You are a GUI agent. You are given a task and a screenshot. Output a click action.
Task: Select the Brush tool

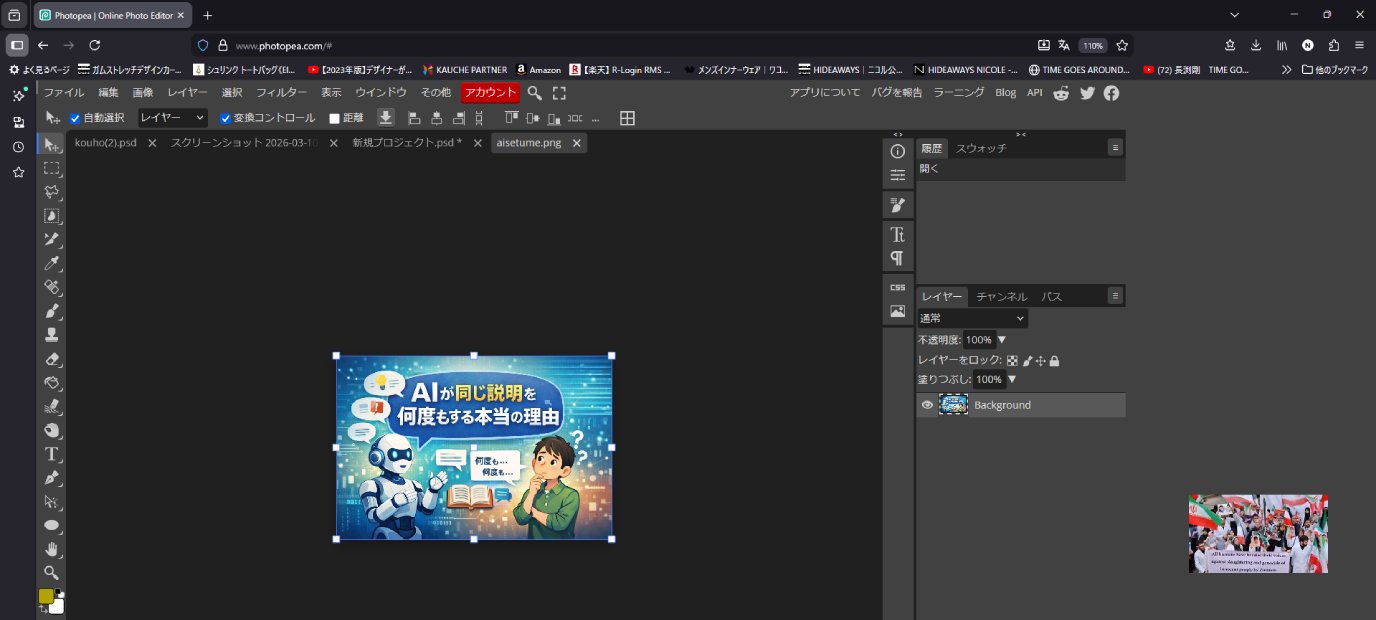51,311
